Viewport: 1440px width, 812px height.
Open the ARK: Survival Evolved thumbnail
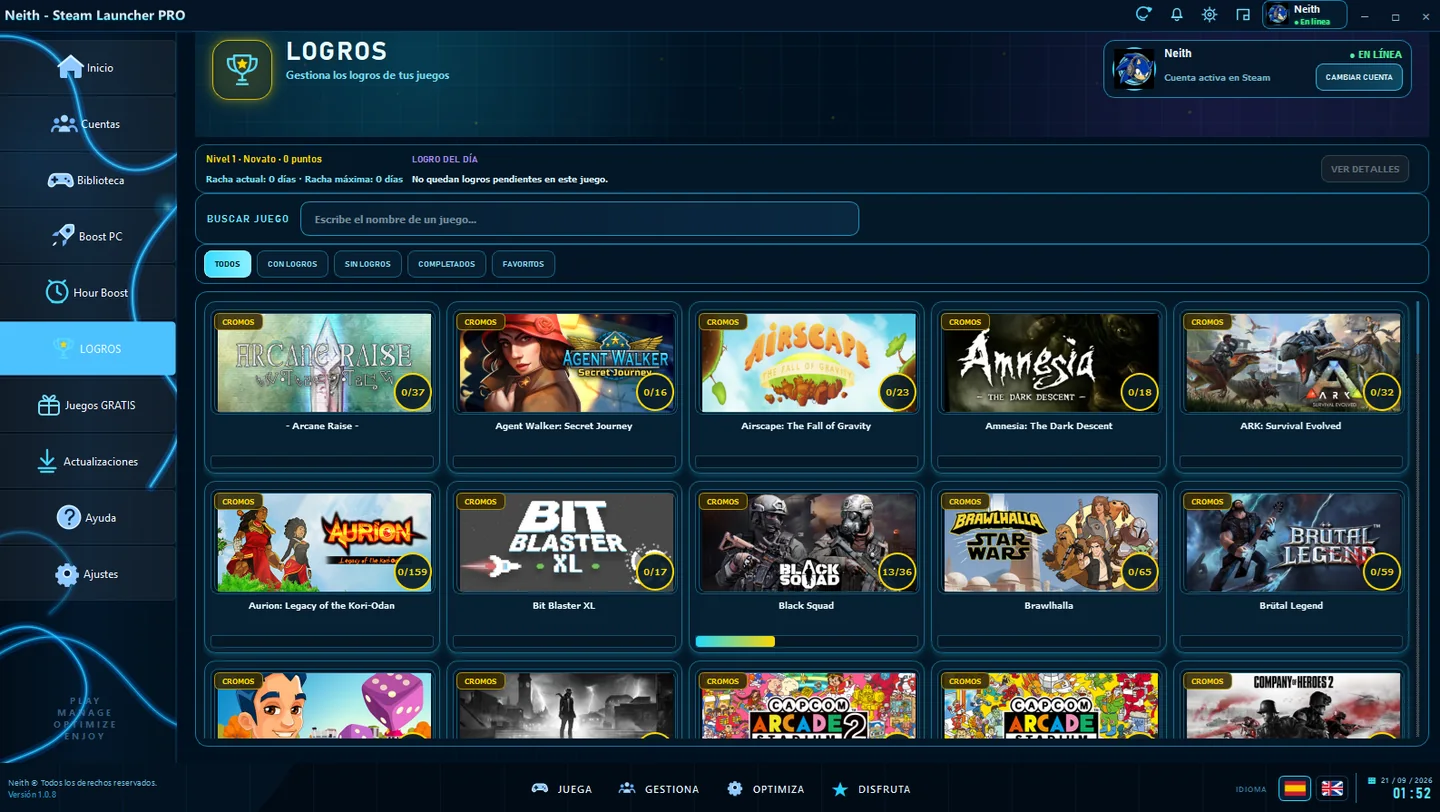pos(1292,362)
